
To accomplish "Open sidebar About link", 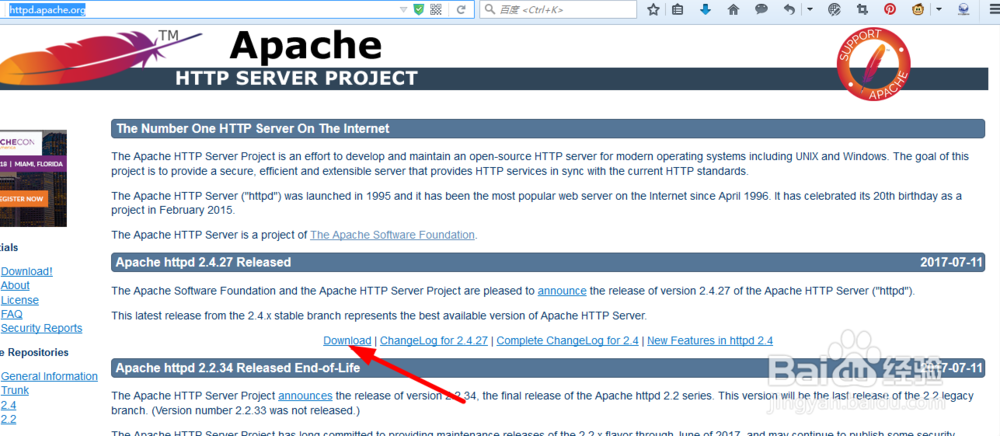I will pyautogui.click(x=15, y=285).
